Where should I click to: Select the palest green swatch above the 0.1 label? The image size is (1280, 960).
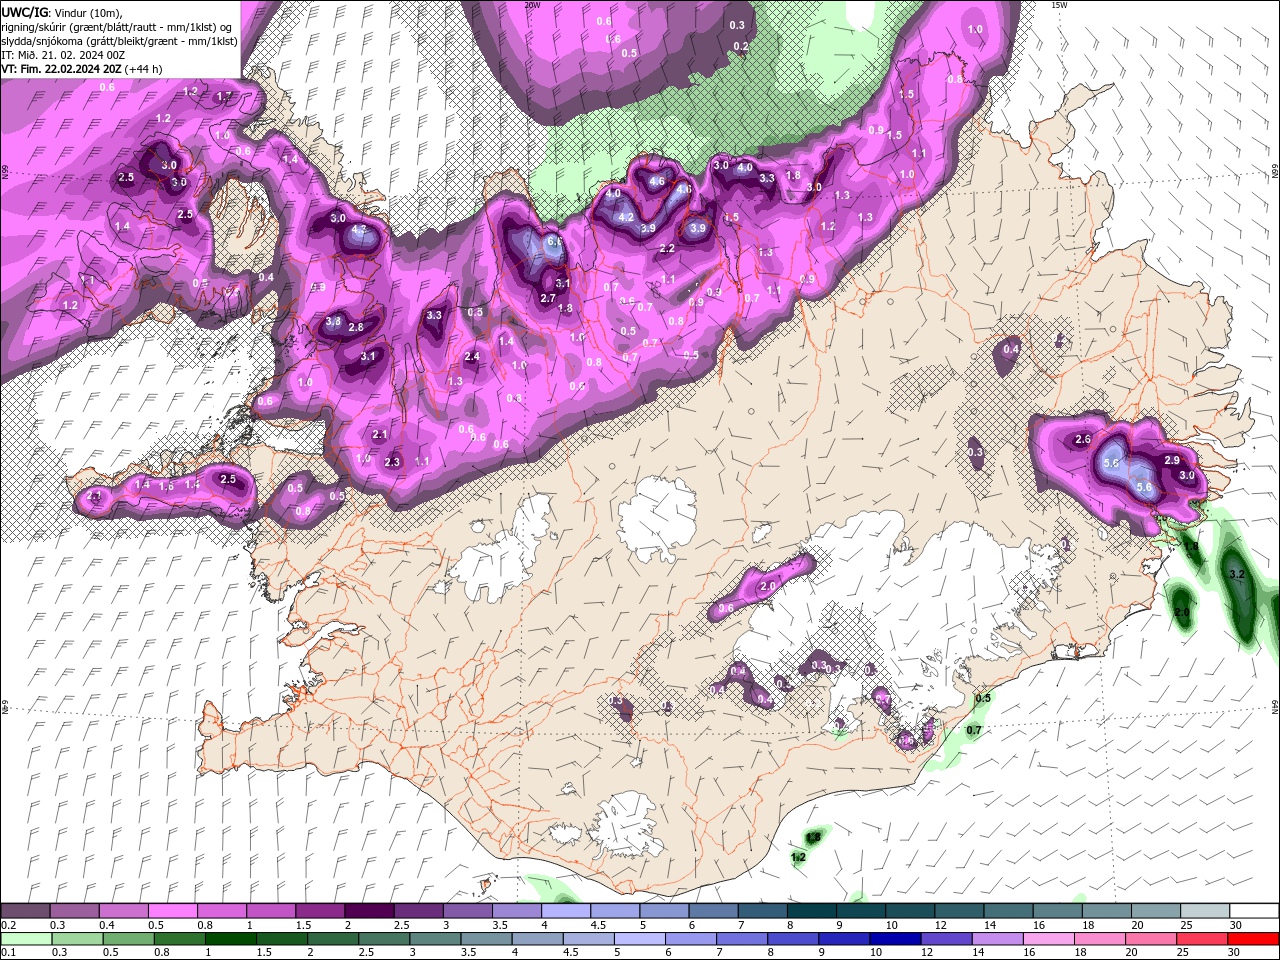[x=26, y=939]
